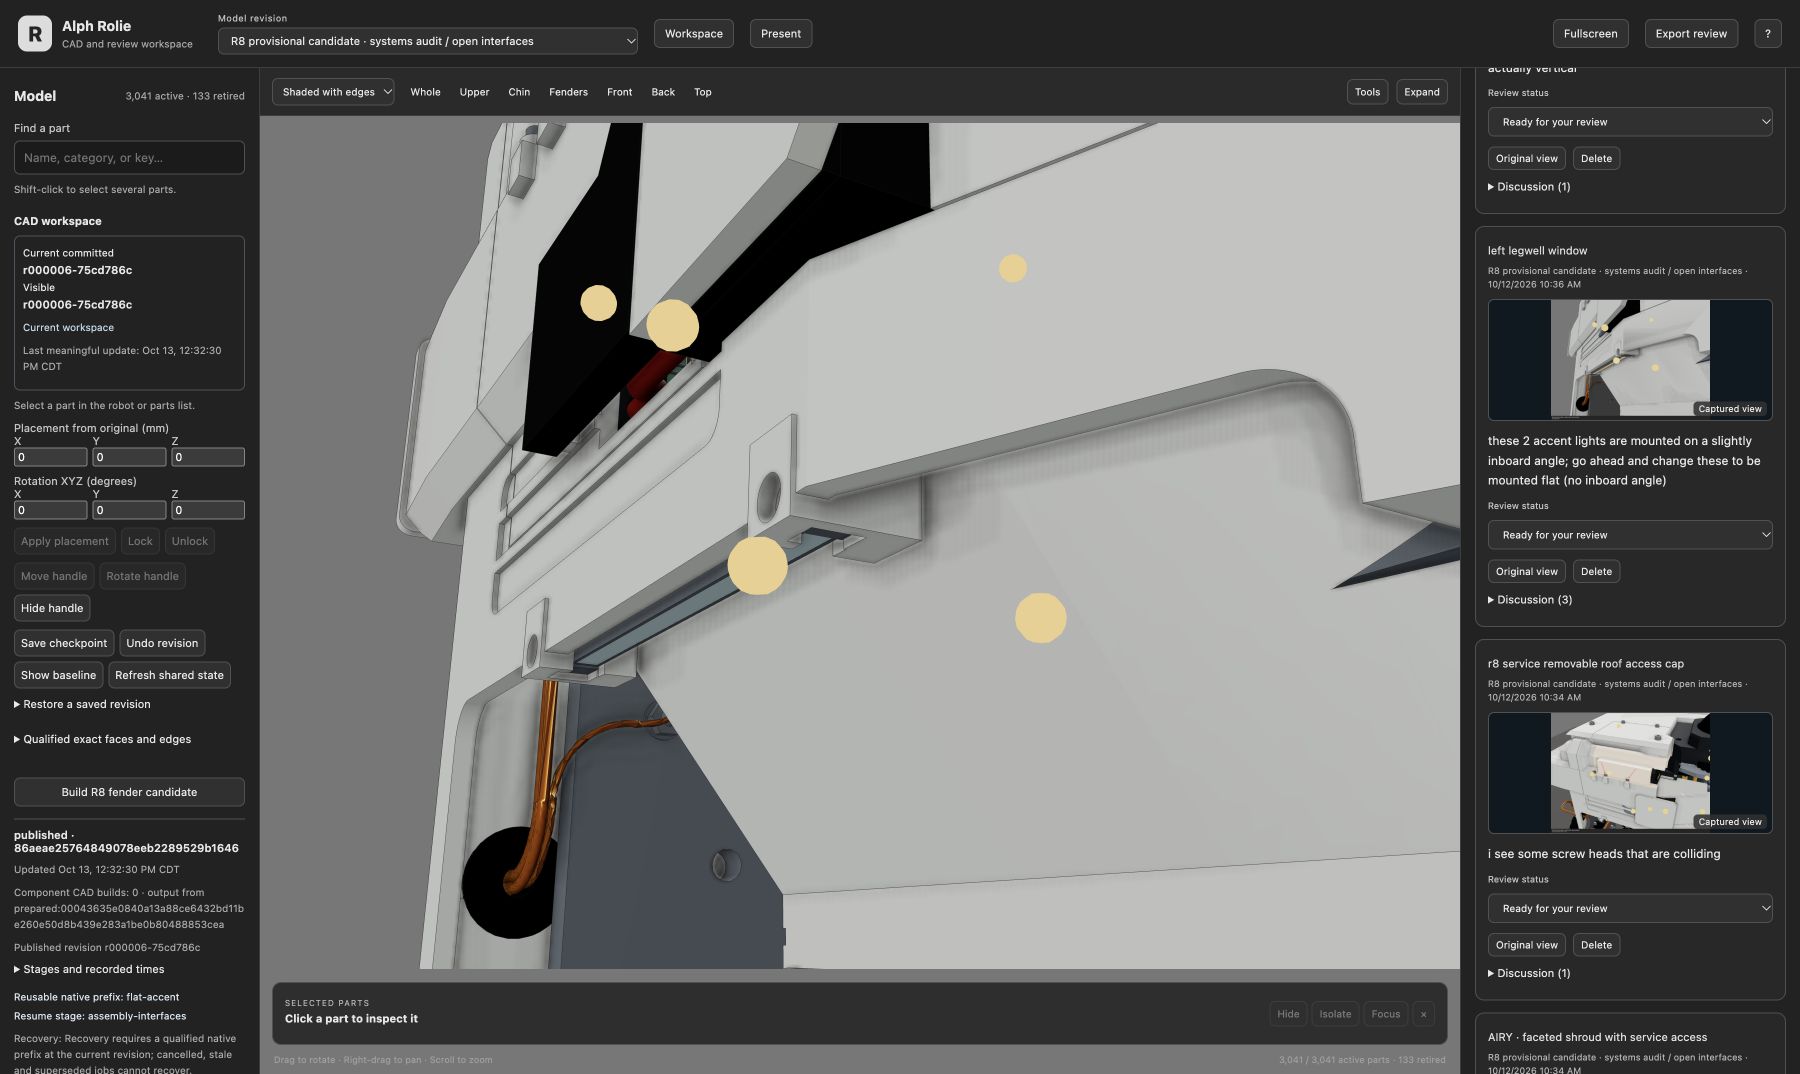Open the viewport Tools button
1800x1074 pixels.
(x=1367, y=92)
